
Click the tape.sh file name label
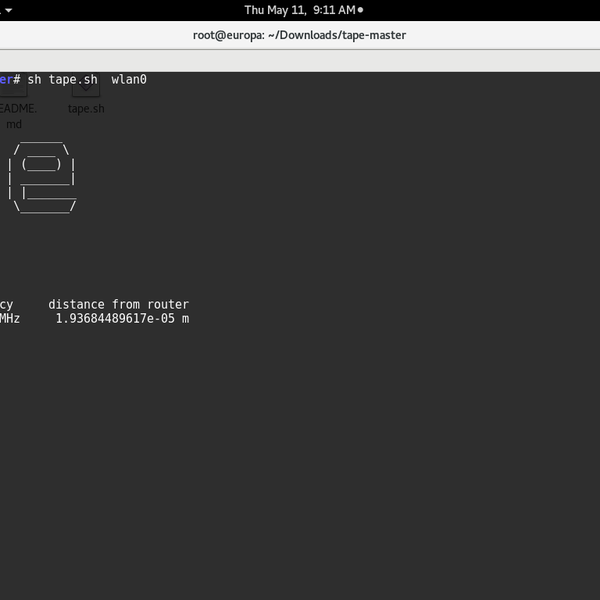pos(85,109)
